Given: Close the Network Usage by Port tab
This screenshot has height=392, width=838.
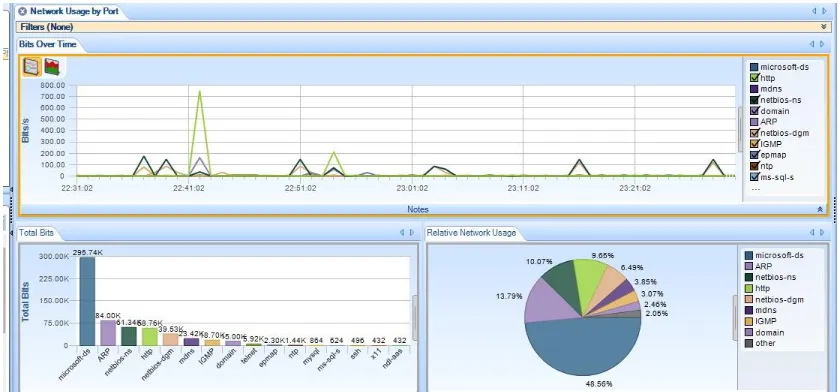Looking at the screenshot, I should (x=22, y=11).
